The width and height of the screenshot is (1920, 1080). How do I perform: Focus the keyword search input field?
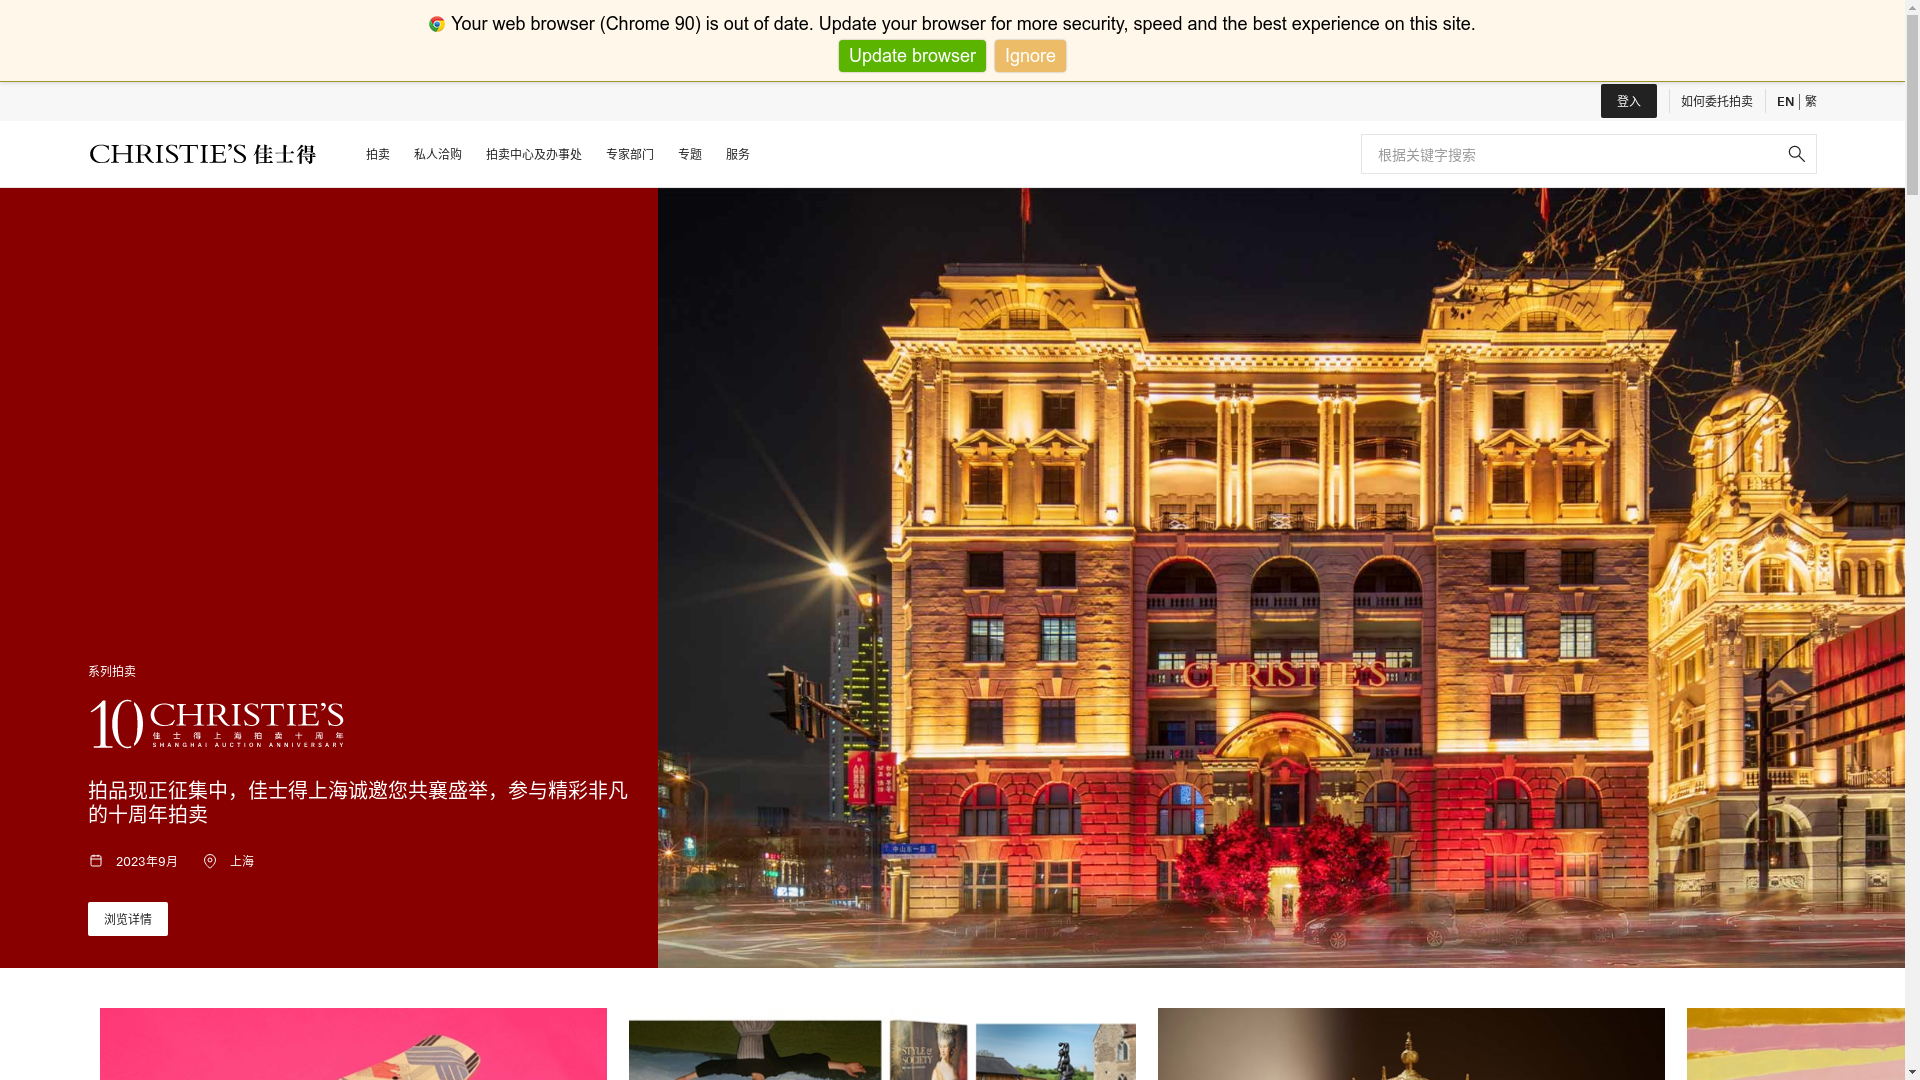[x=1570, y=154]
